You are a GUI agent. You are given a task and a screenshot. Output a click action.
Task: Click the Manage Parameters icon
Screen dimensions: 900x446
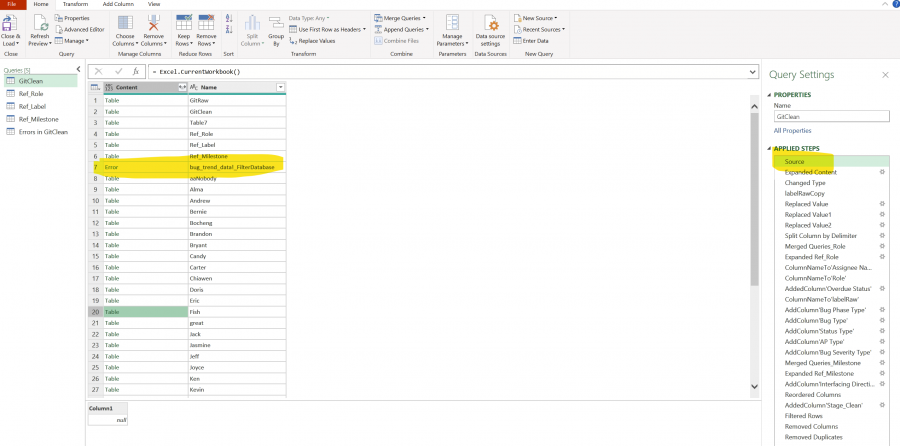pyautogui.click(x=452, y=23)
